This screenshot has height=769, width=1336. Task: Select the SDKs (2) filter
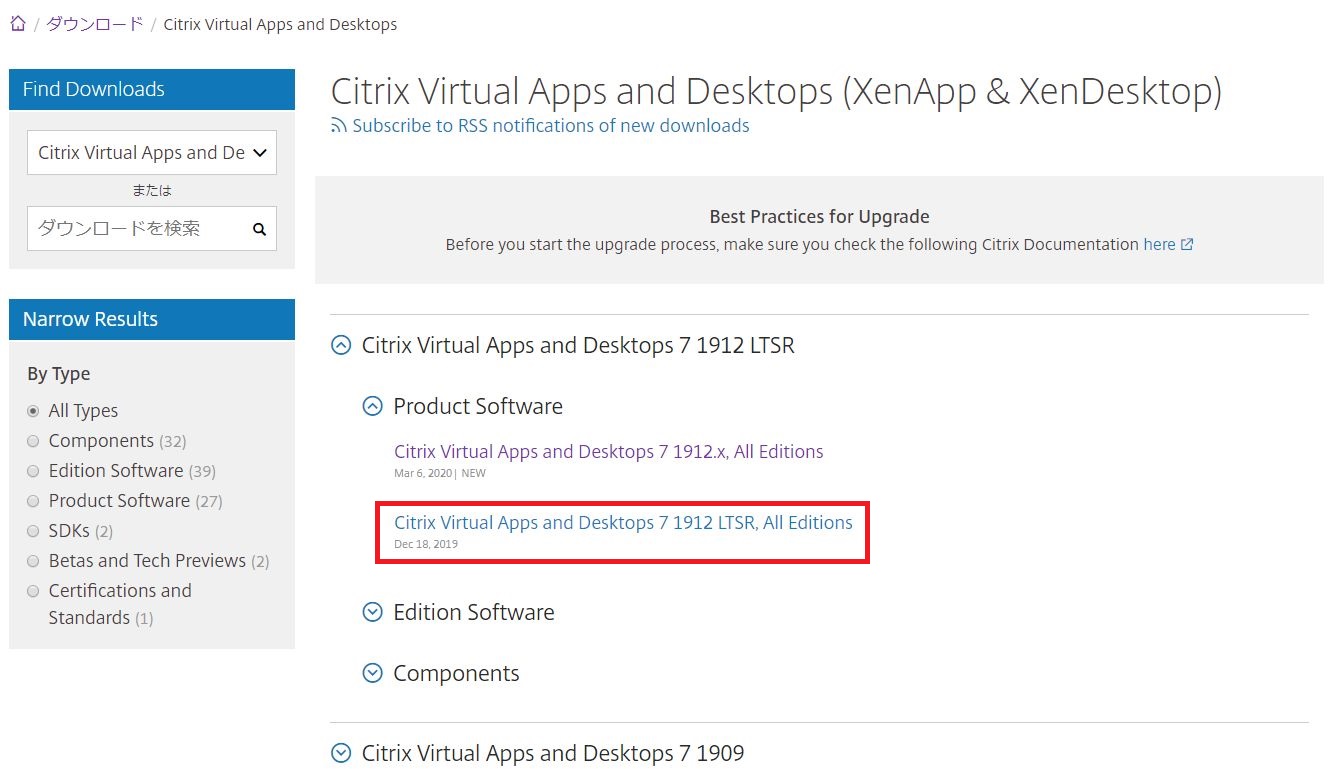[33, 531]
